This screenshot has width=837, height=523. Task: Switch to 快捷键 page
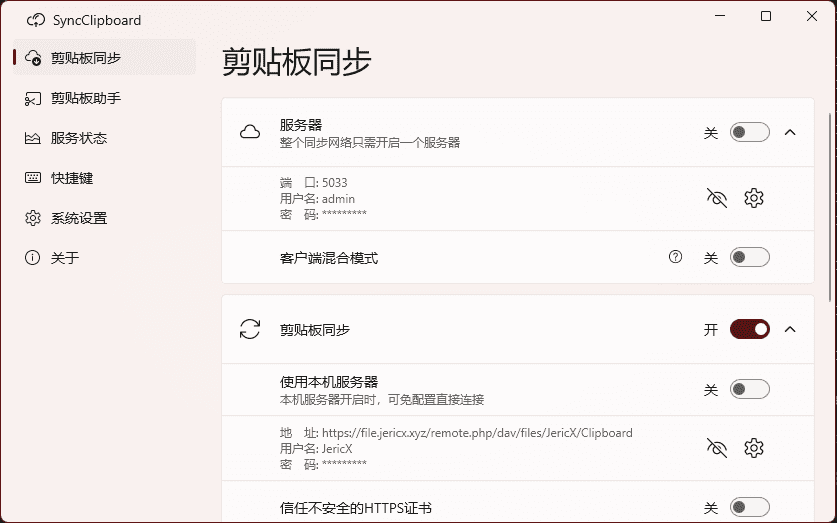click(x=105, y=178)
